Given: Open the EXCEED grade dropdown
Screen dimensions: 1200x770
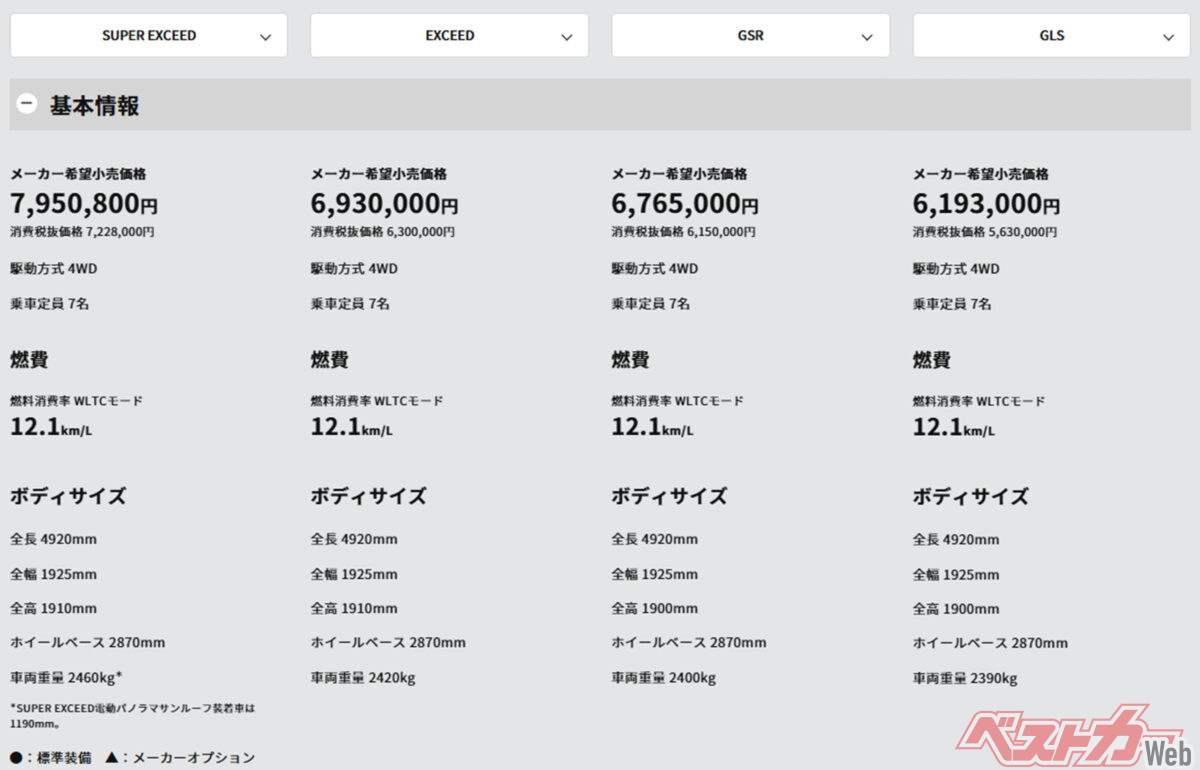Looking at the screenshot, I should coord(449,35).
